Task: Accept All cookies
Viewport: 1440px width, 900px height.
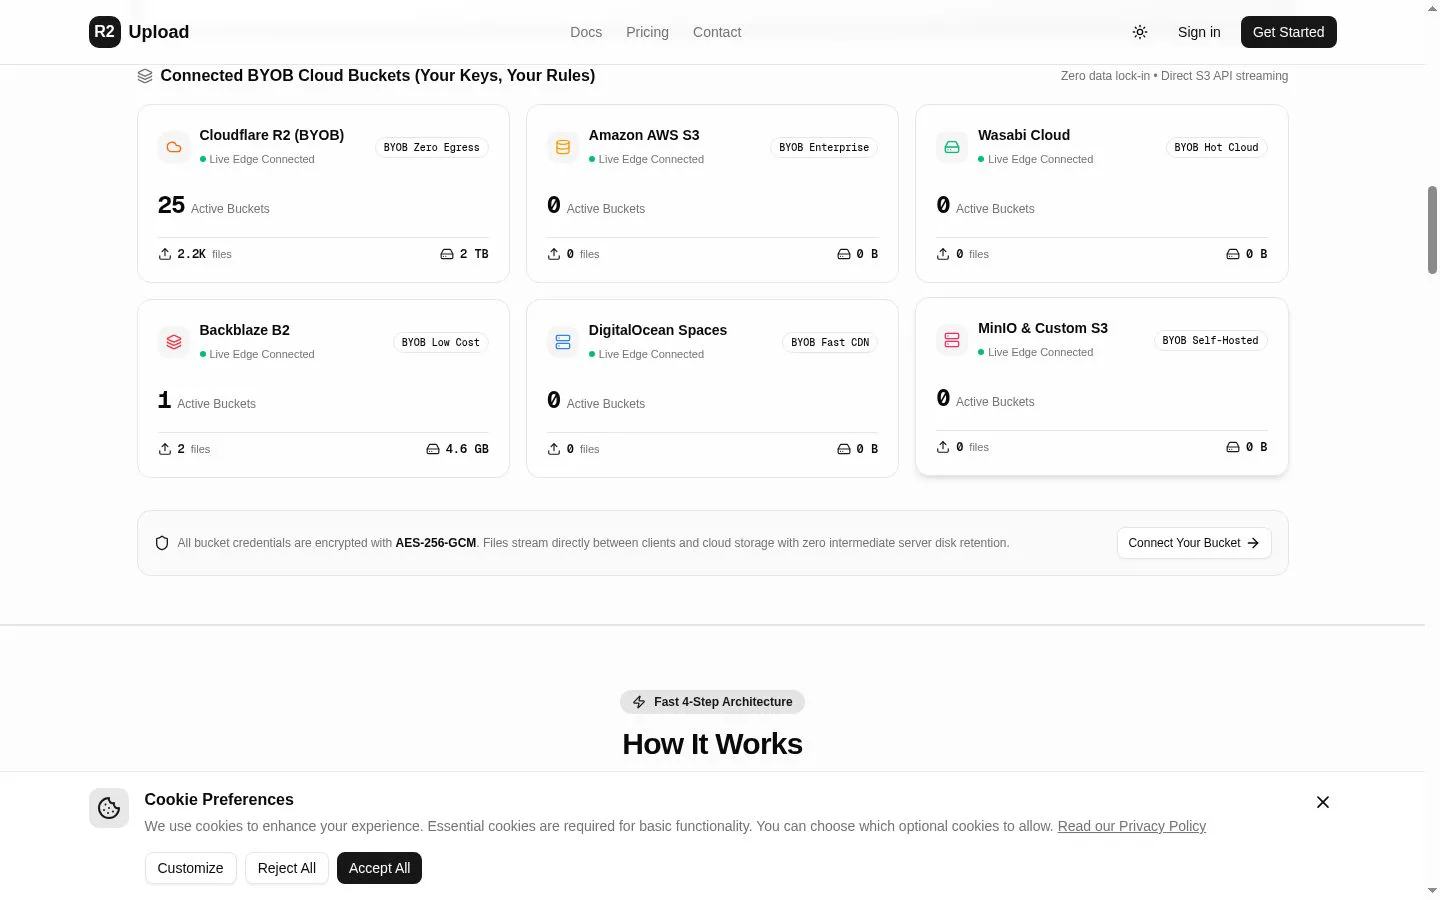Action: coord(380,868)
